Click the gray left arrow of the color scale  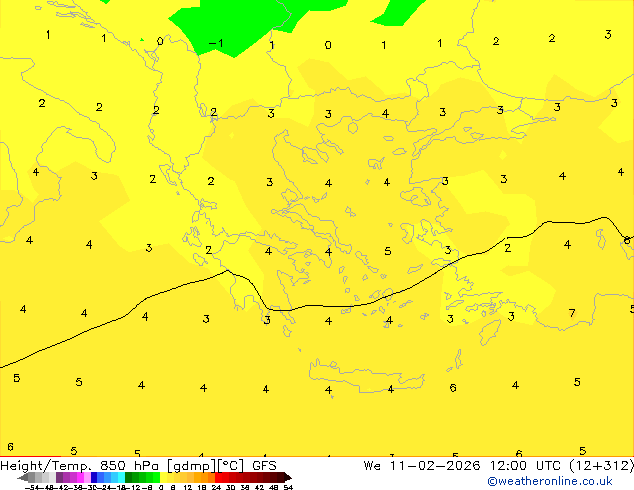[23, 478]
